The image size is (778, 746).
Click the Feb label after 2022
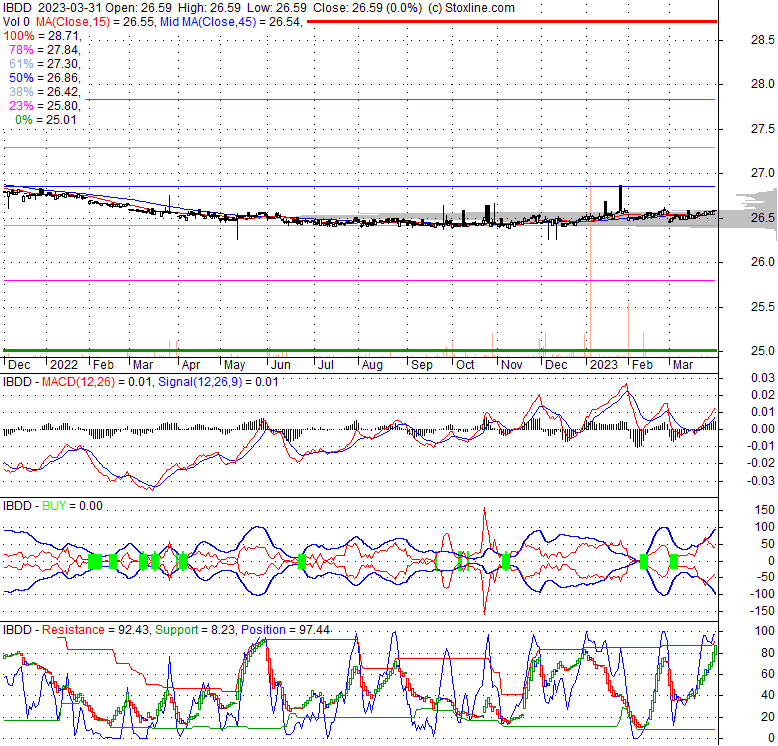(x=103, y=365)
